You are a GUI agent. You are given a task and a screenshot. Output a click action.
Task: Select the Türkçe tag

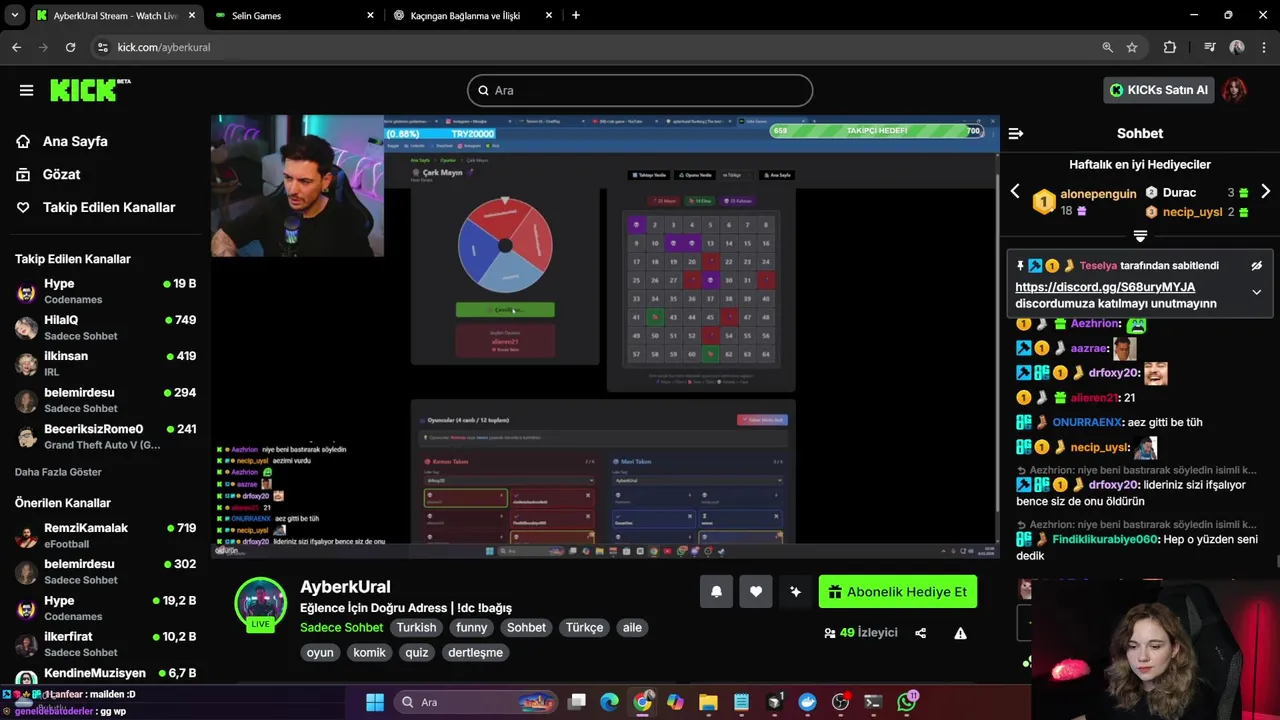click(x=585, y=628)
